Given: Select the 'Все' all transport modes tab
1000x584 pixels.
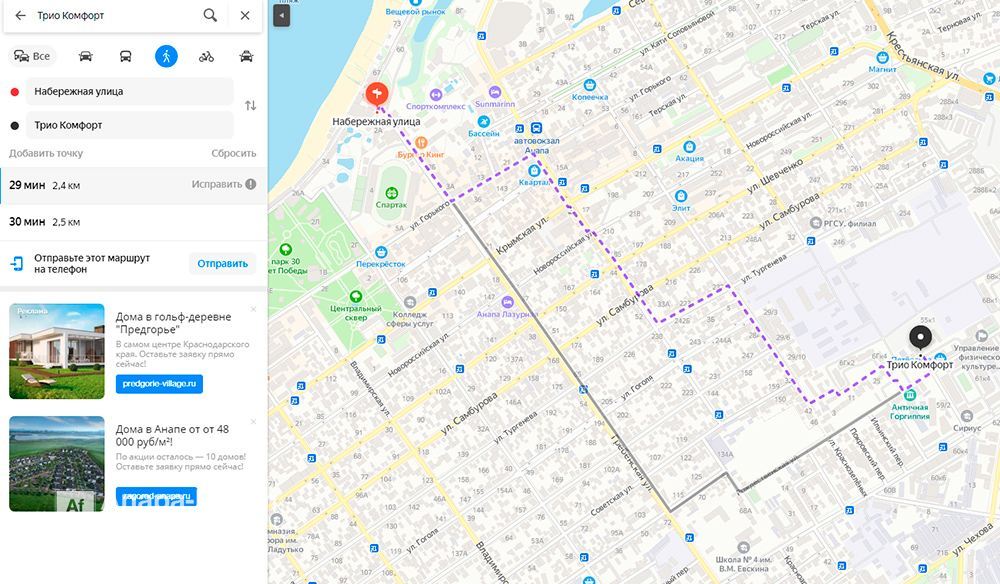Looking at the screenshot, I should coord(33,56).
